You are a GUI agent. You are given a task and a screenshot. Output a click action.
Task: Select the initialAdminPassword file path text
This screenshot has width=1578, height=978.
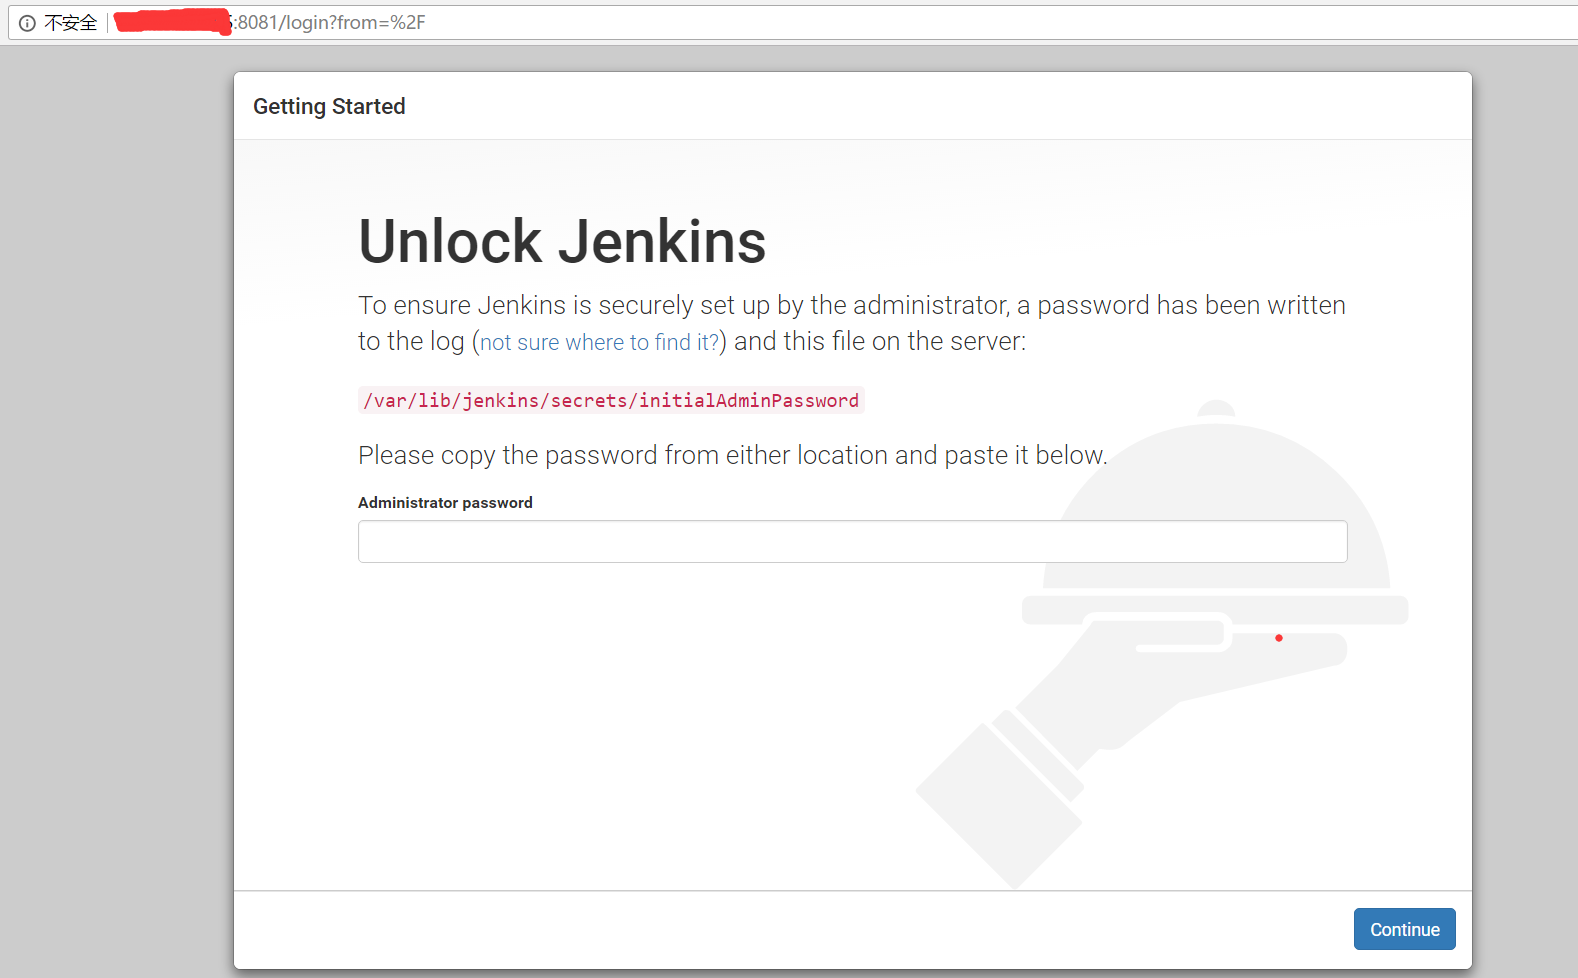(610, 400)
